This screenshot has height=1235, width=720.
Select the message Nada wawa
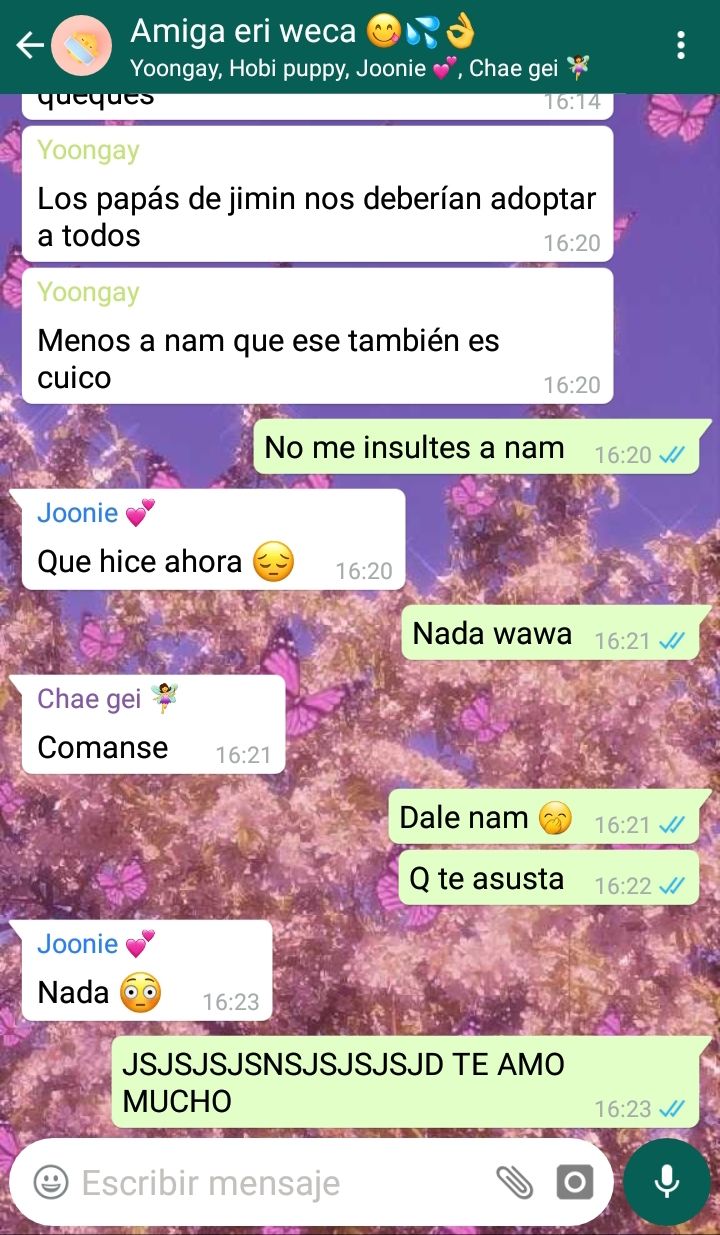click(x=550, y=634)
